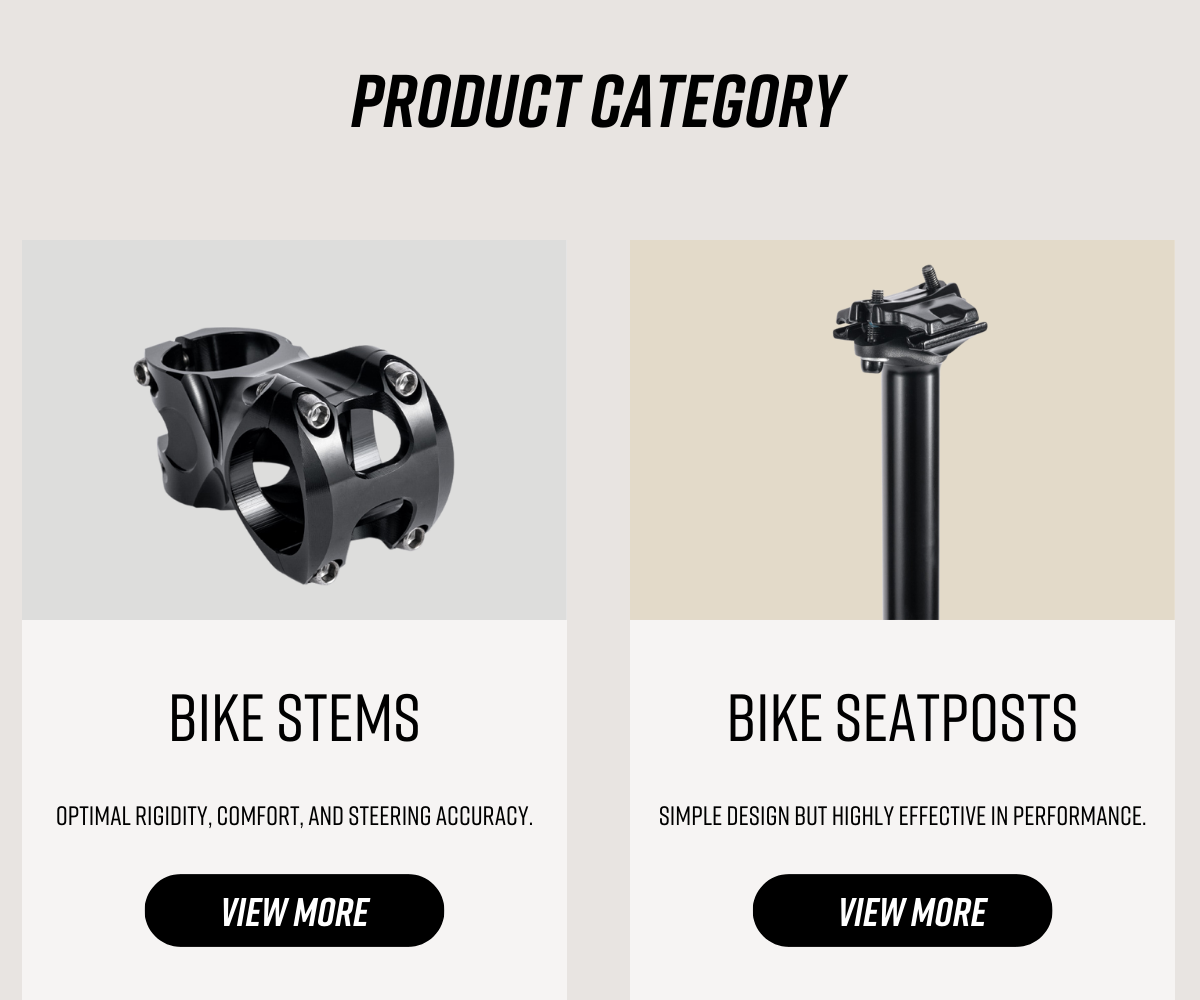
Task: Click the seatpost saddle clamp head
Action: point(908,318)
